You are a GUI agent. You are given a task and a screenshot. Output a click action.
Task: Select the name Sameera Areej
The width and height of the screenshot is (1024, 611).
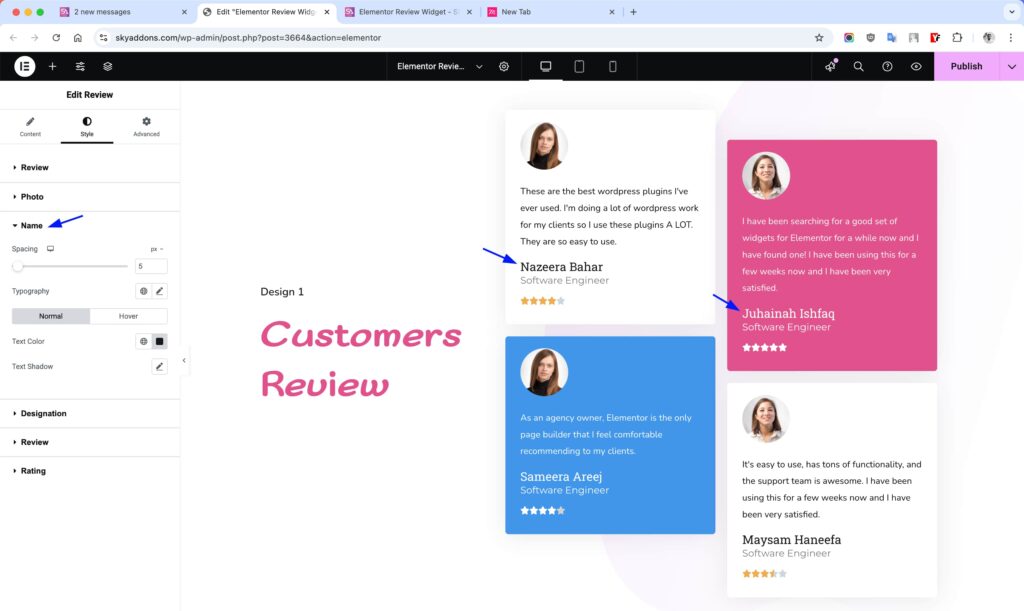[x=561, y=477]
